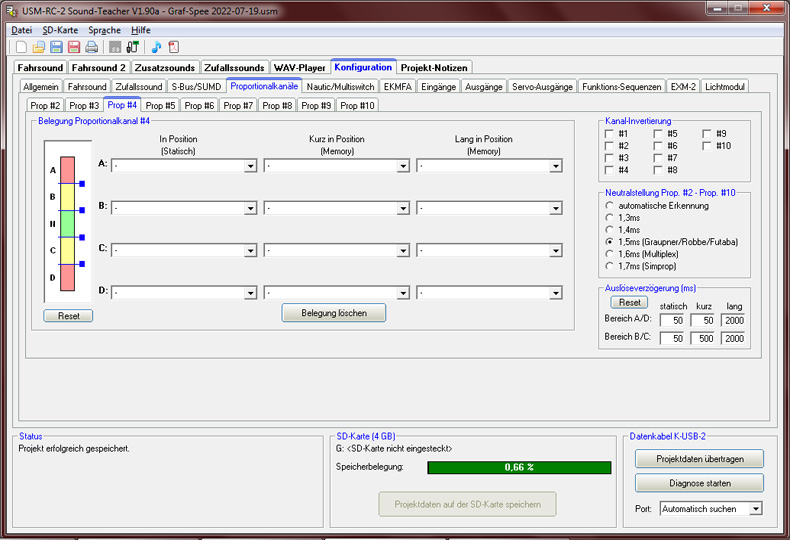Click the blue handle between zones A and B

click(x=82, y=185)
